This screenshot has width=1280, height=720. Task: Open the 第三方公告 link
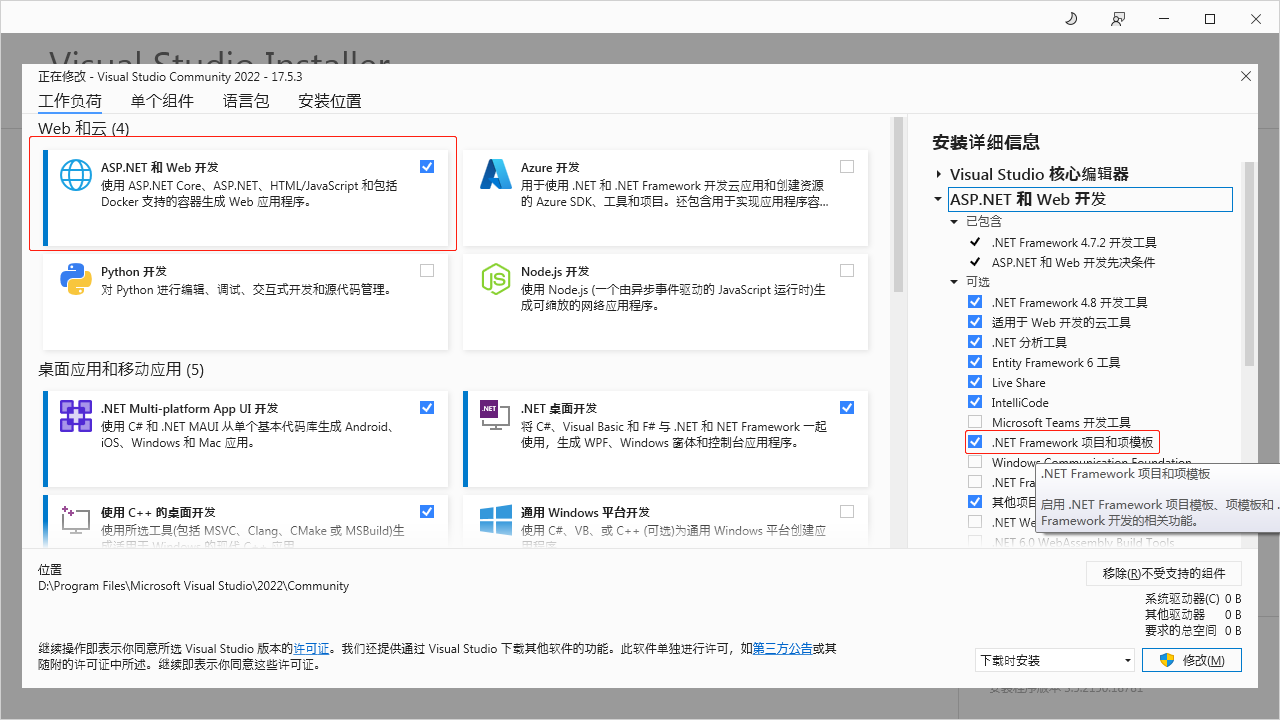pyautogui.click(x=782, y=648)
